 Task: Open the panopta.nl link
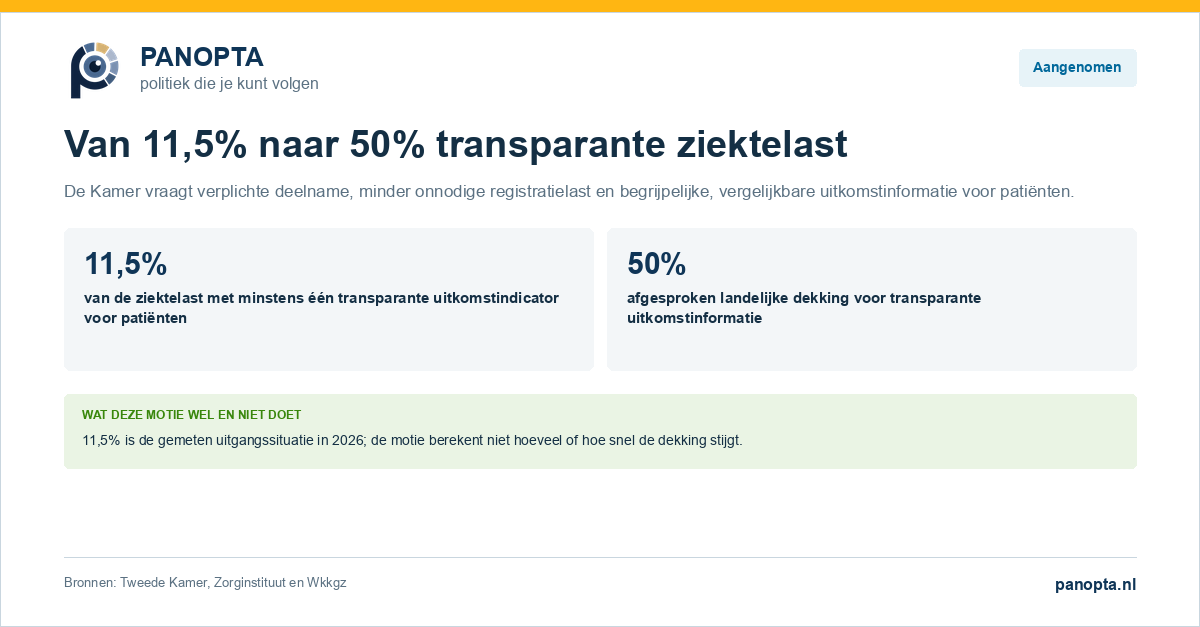click(x=1095, y=584)
